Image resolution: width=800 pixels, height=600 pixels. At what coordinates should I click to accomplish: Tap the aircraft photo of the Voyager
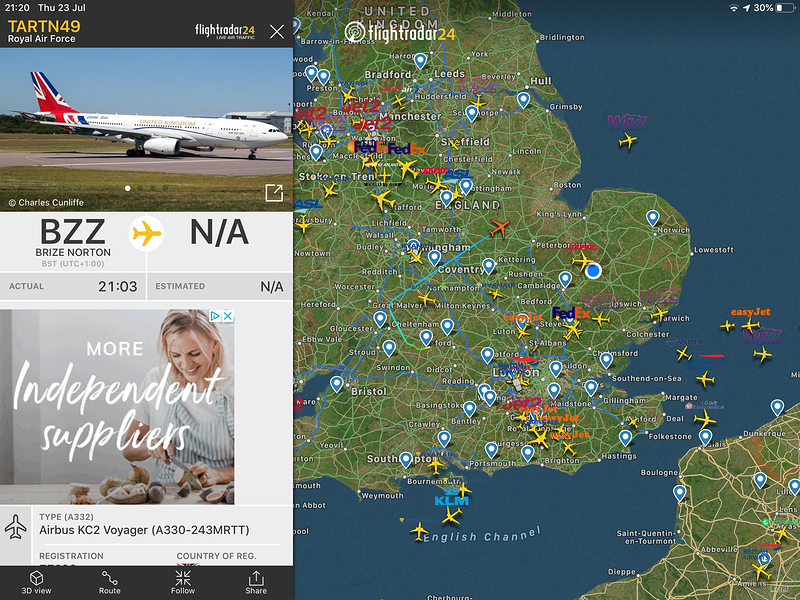(x=146, y=130)
